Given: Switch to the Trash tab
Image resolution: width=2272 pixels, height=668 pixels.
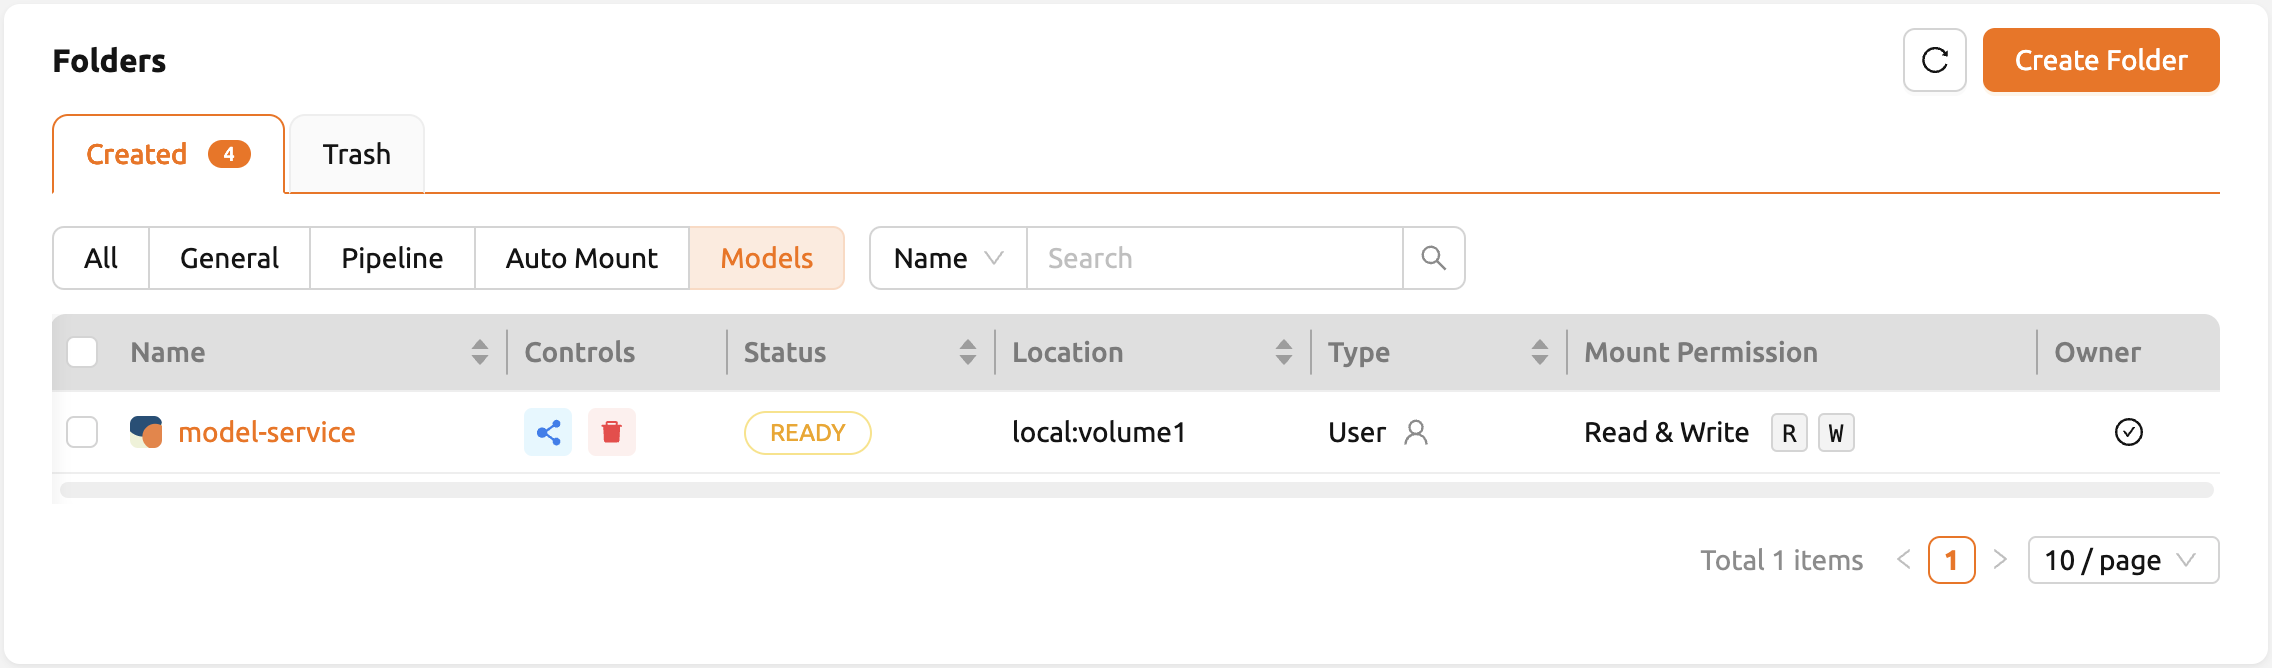Looking at the screenshot, I should [x=356, y=154].
